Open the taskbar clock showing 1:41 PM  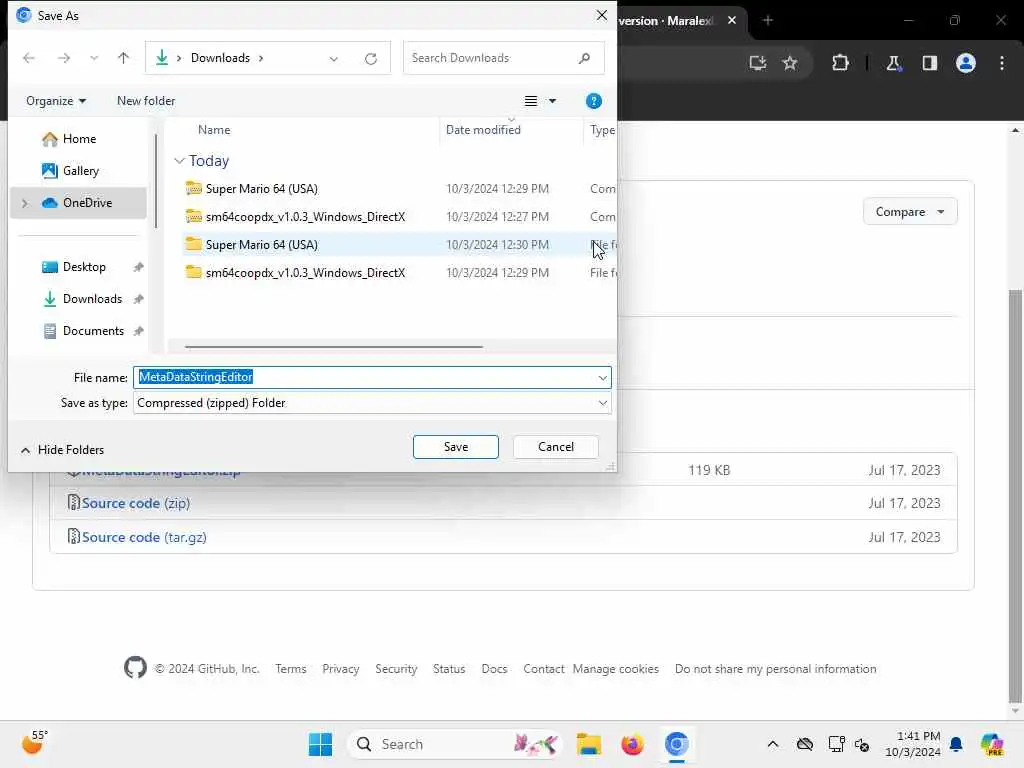point(913,744)
